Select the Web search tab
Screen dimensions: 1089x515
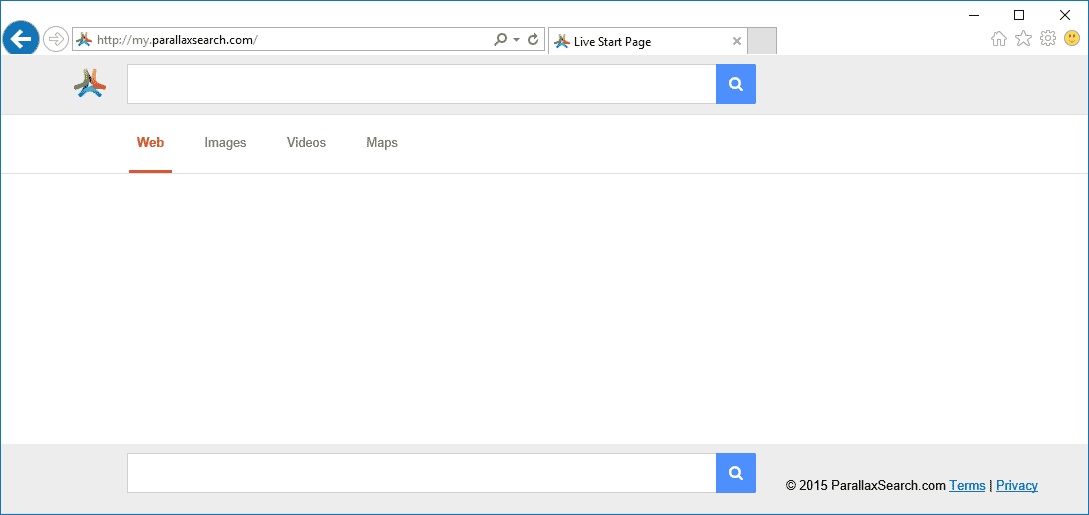tap(150, 143)
